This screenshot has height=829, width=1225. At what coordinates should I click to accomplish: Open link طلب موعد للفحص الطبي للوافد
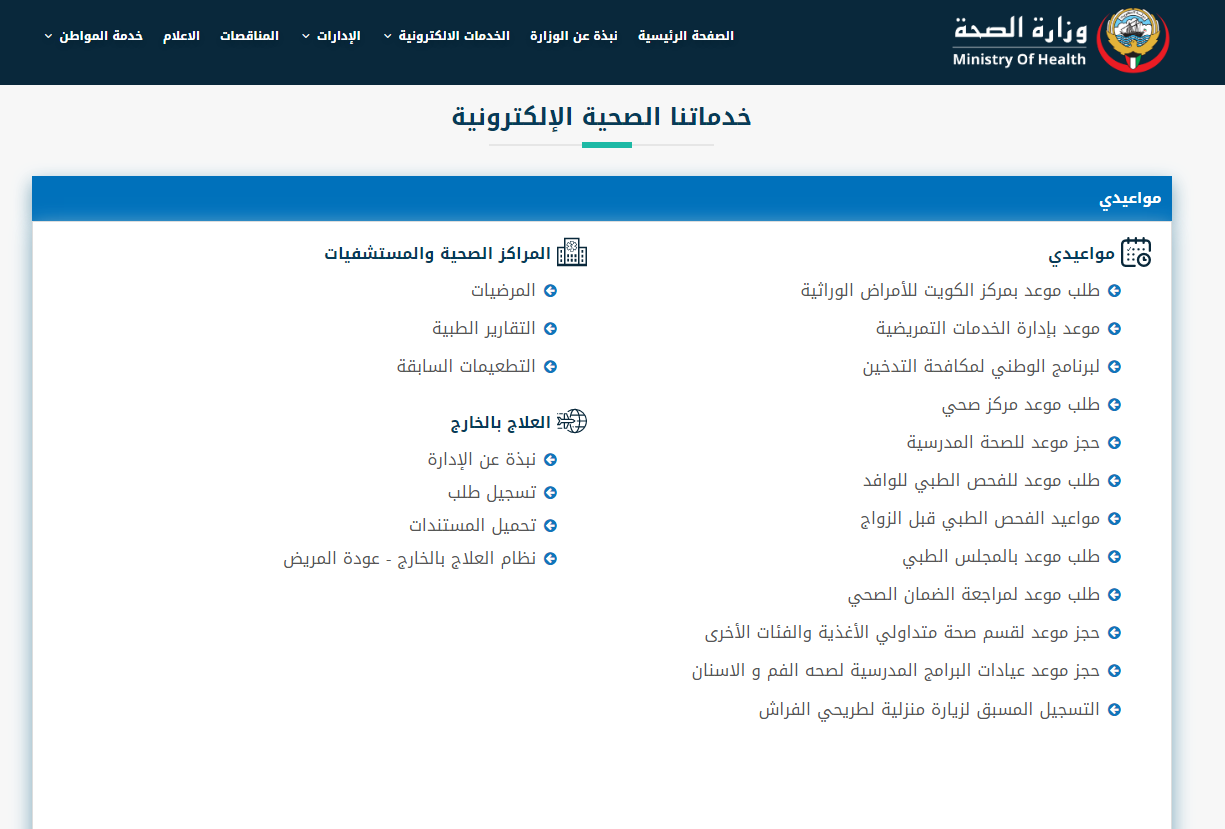[981, 481]
